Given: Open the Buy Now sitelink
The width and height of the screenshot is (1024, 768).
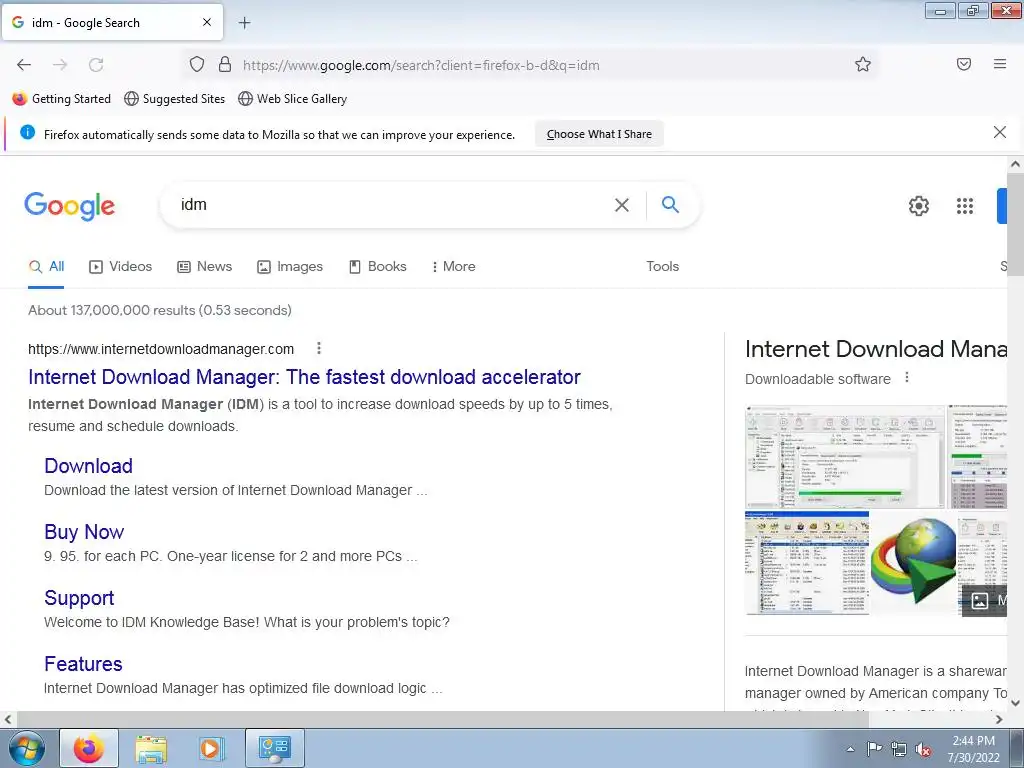Looking at the screenshot, I should point(84,532).
